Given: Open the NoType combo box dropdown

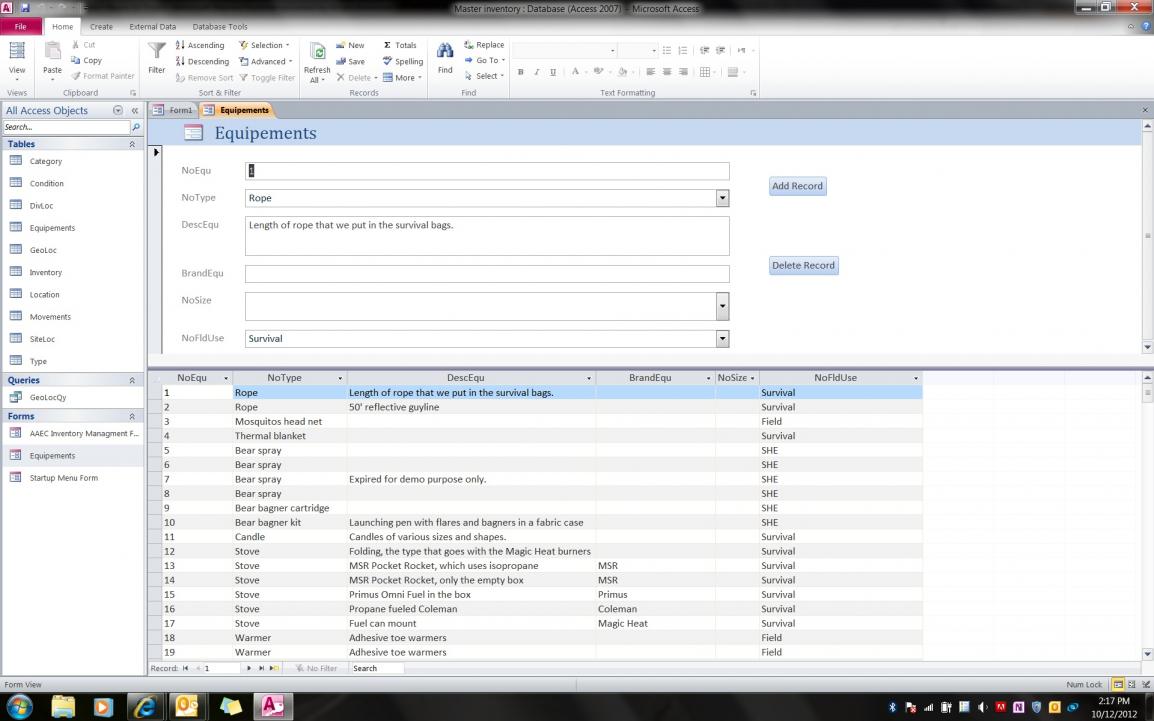Looking at the screenshot, I should pos(722,198).
